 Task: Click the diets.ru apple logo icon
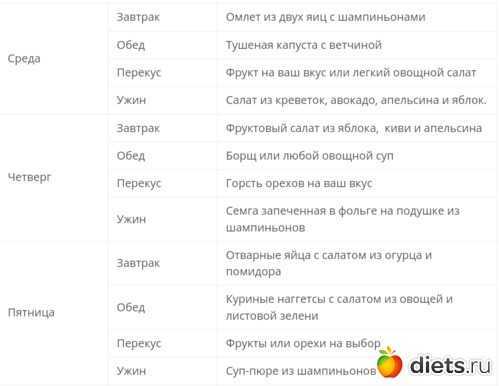(389, 363)
